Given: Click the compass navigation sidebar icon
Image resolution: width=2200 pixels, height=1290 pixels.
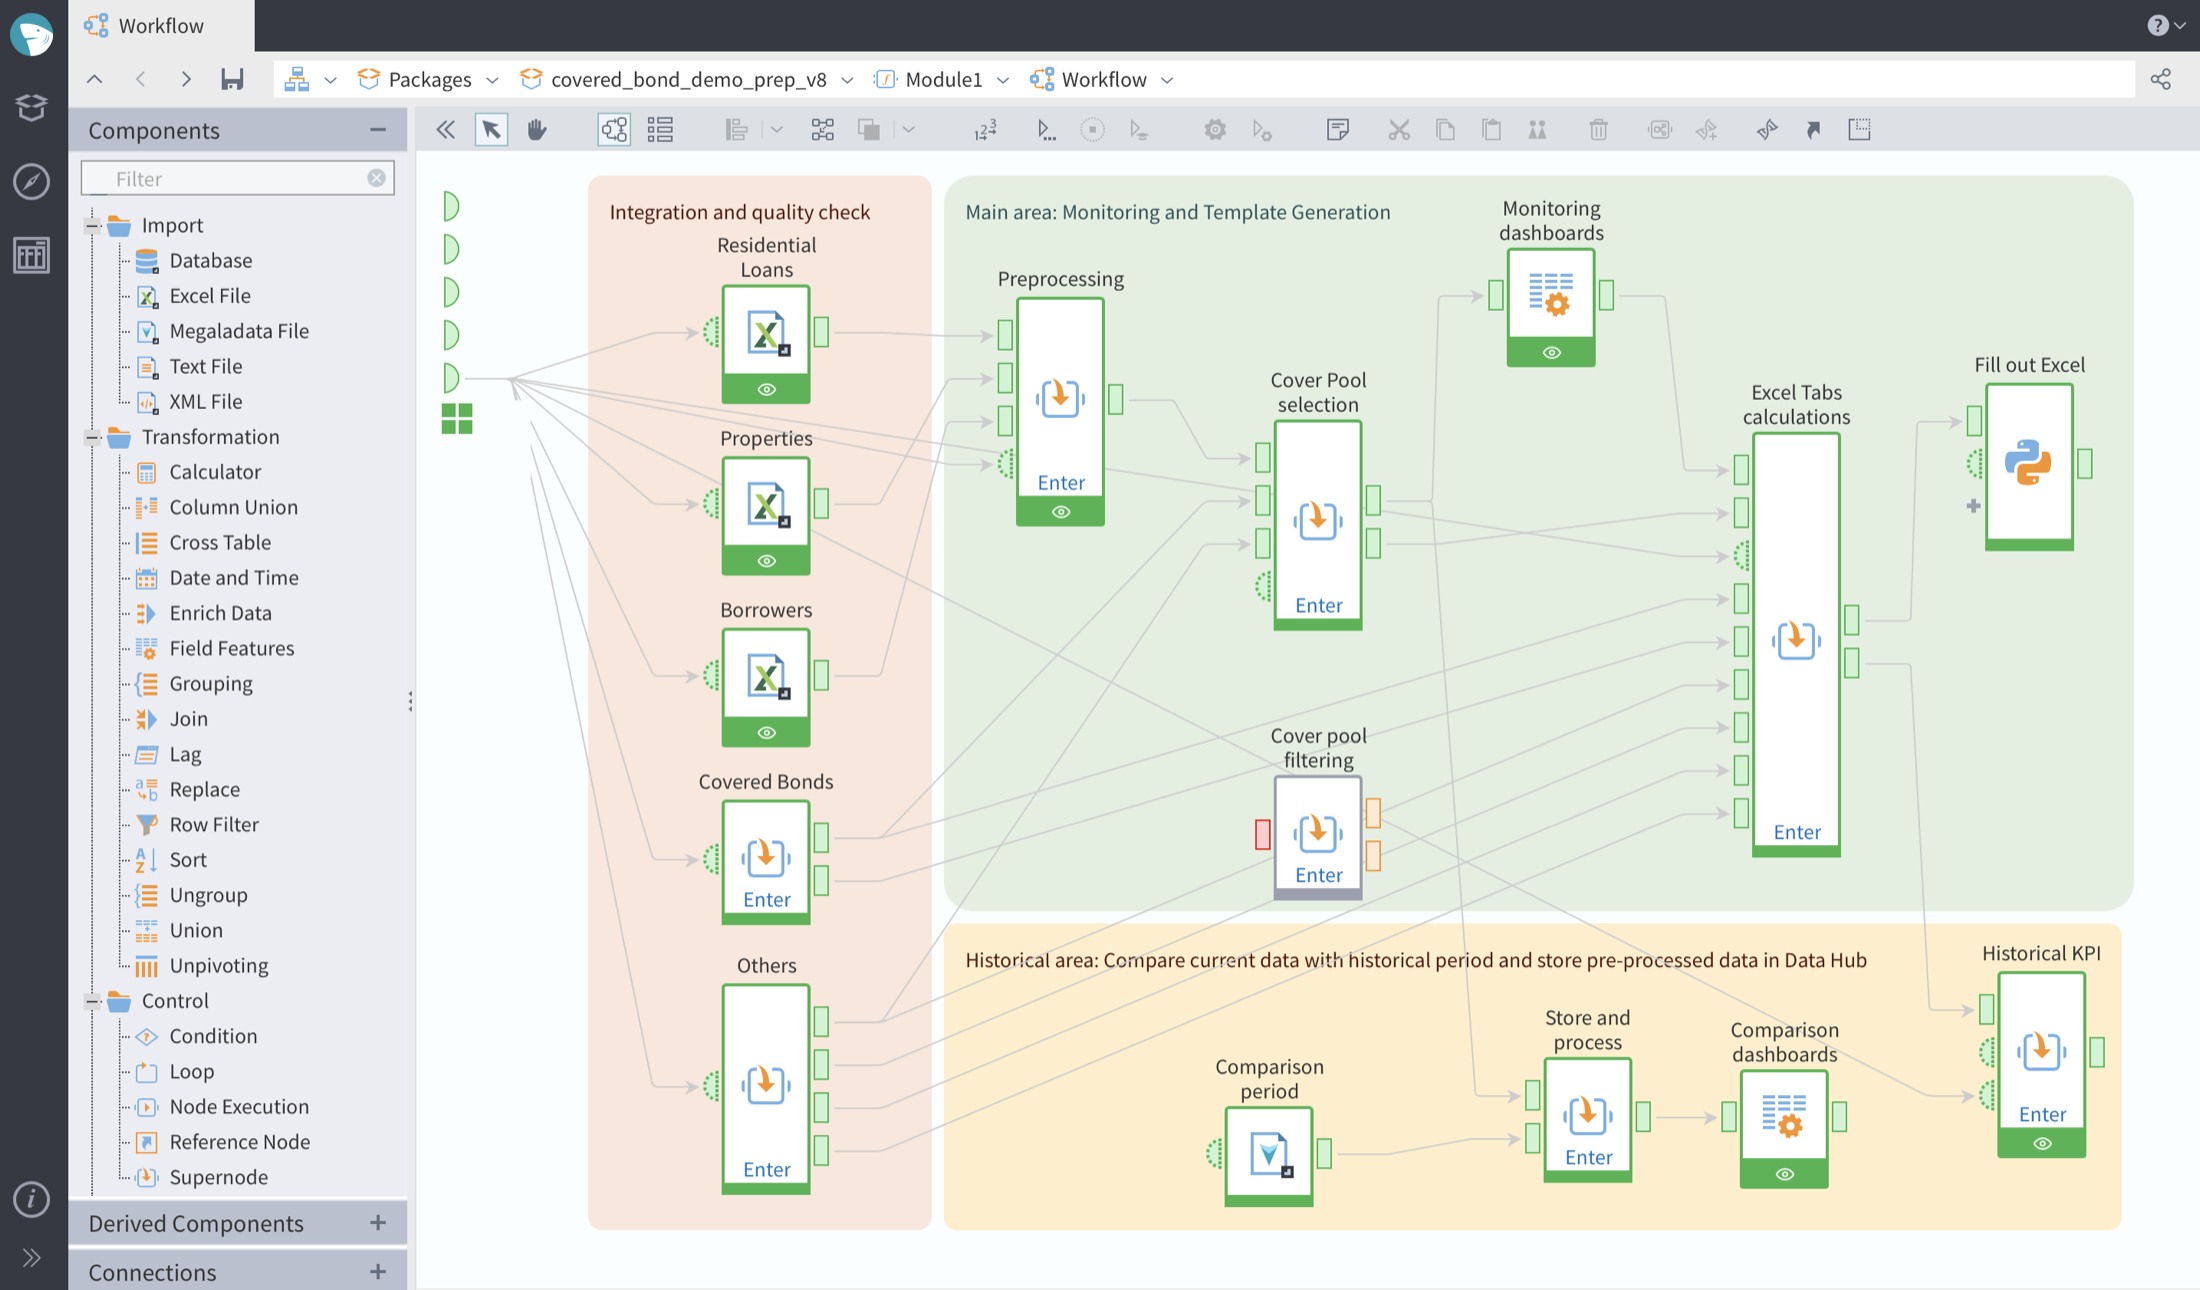Looking at the screenshot, I should coord(31,181).
